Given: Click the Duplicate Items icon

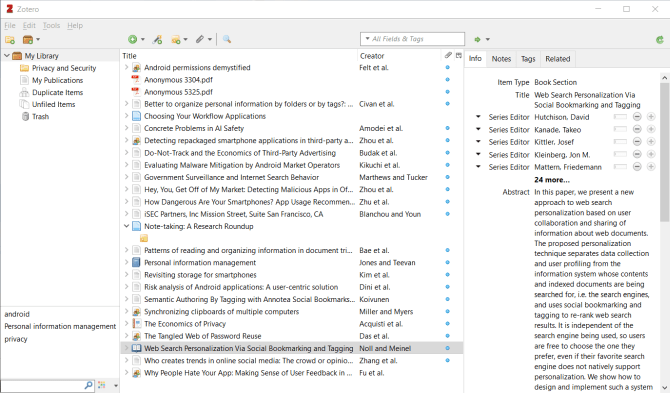Looking at the screenshot, I should (24, 92).
